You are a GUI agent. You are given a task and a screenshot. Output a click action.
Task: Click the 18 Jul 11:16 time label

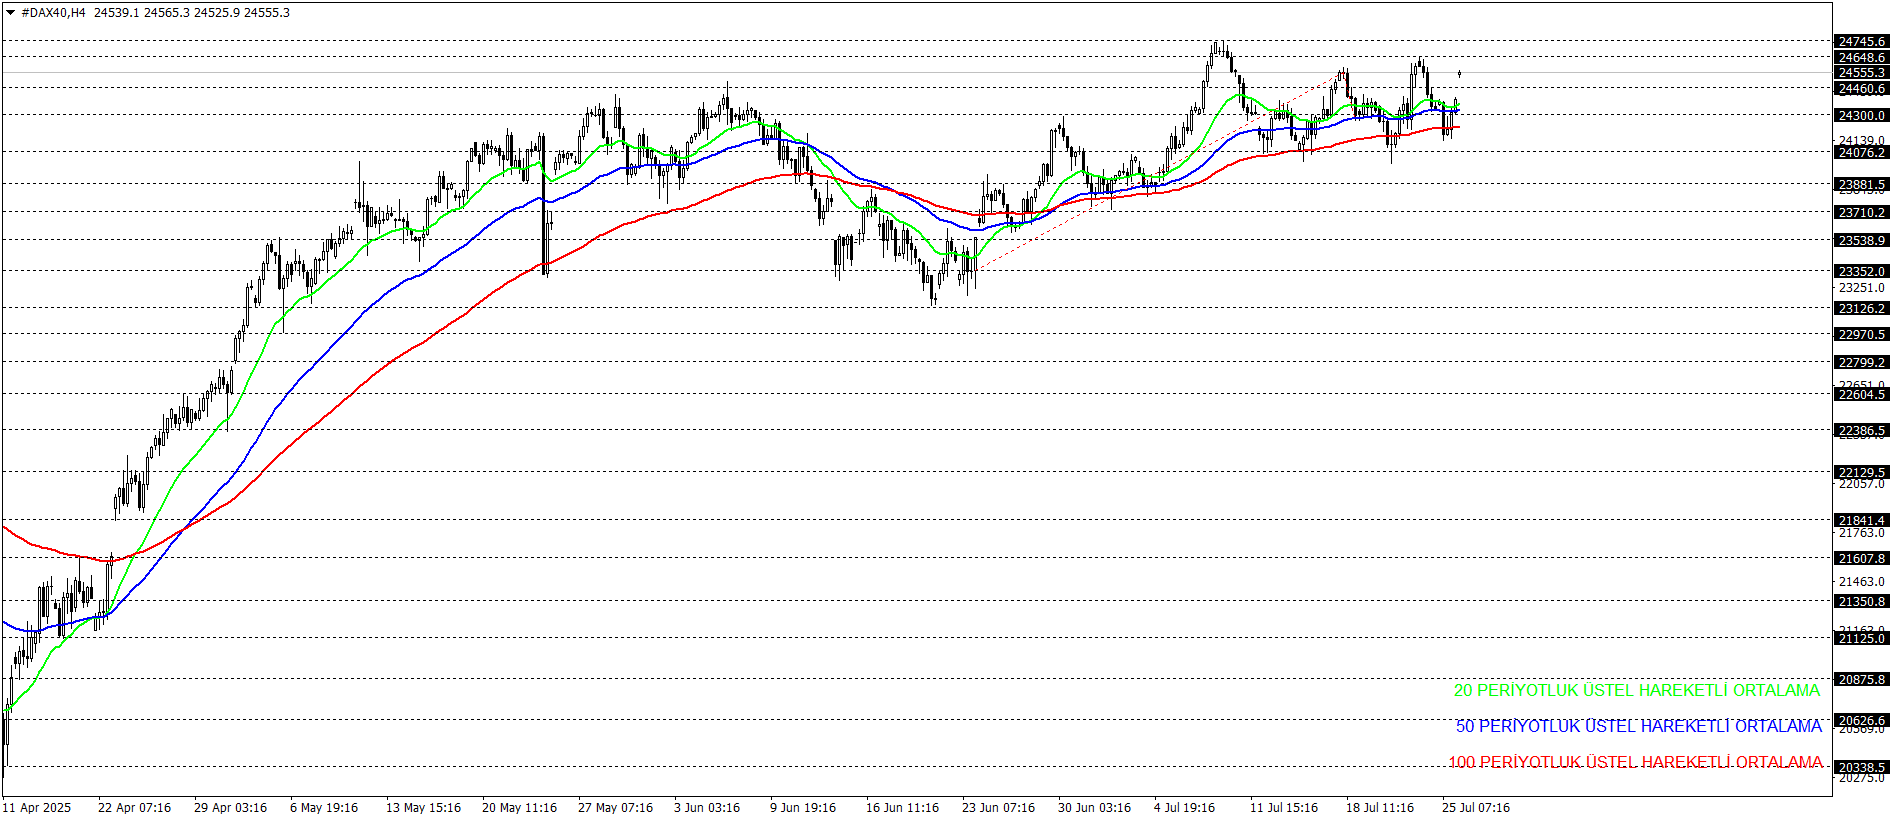click(1380, 807)
